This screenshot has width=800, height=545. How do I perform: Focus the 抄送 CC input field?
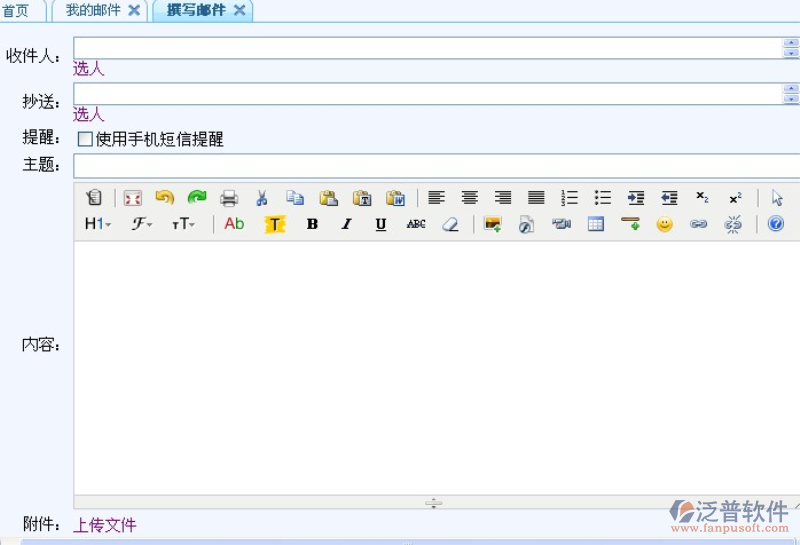pos(428,94)
